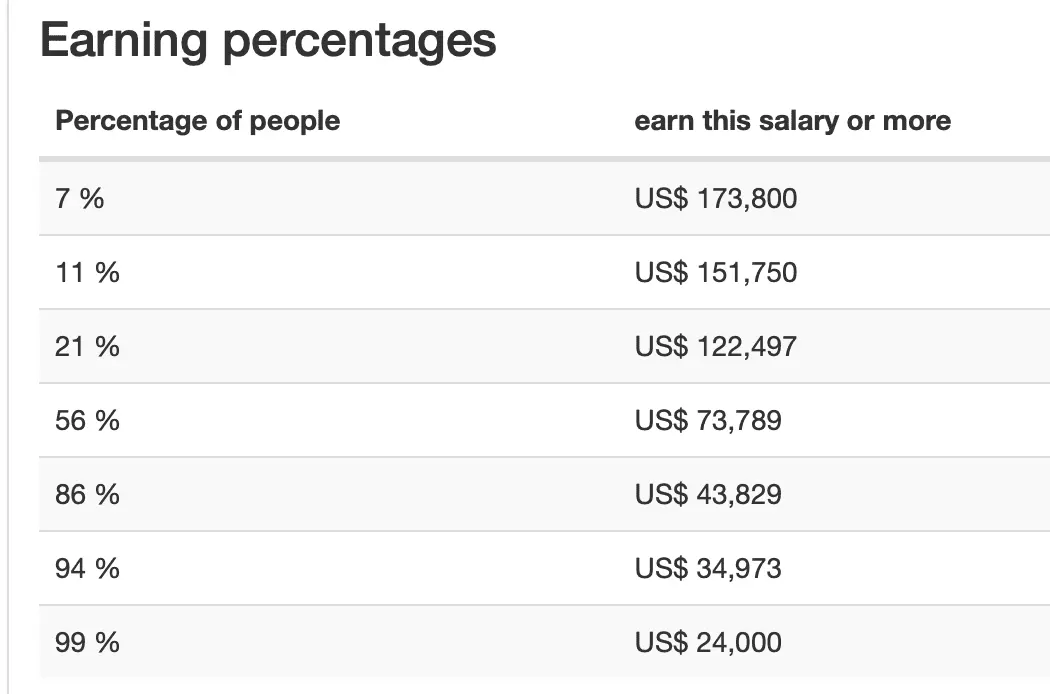Click the 94 % percentage cell
The image size is (1050, 694).
coord(87,568)
